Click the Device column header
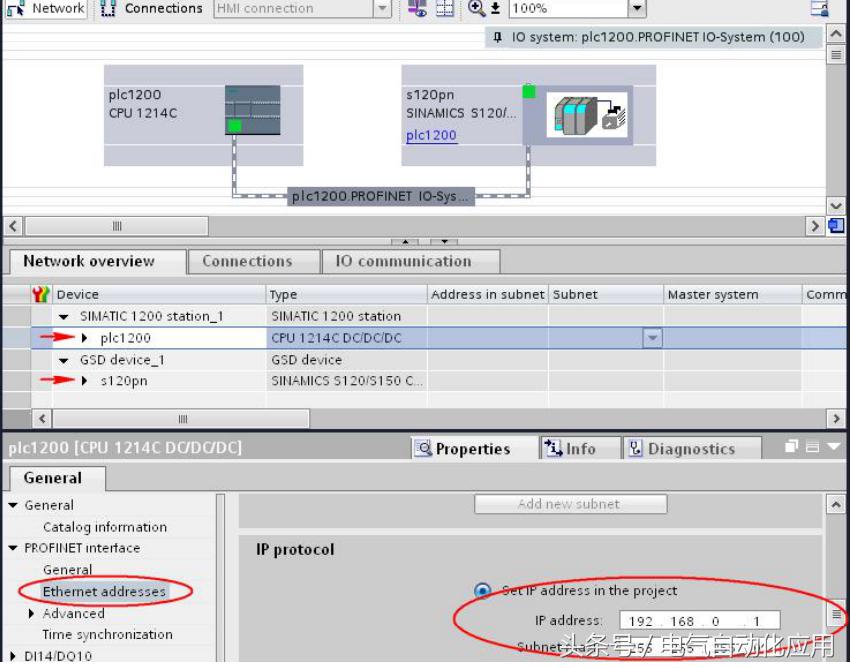Image resolution: width=851 pixels, height=668 pixels. pos(159,295)
